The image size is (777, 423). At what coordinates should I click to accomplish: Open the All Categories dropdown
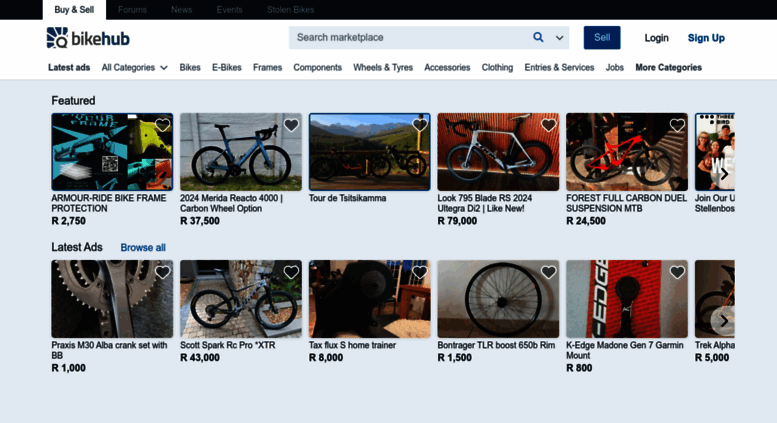(134, 67)
